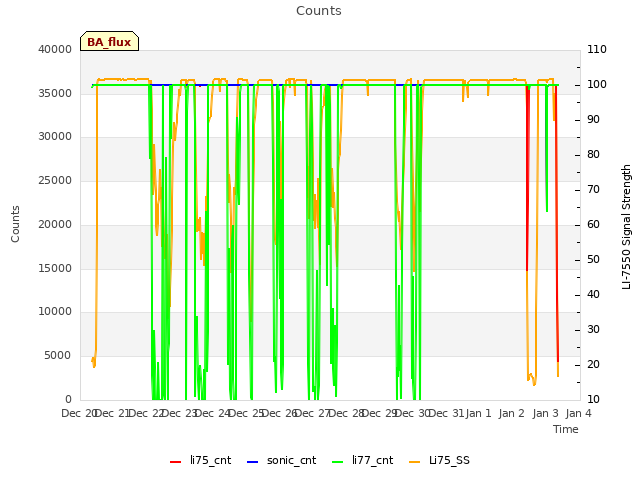
Task: Click the 20000 tick on left axis
Action: [x=55, y=224]
